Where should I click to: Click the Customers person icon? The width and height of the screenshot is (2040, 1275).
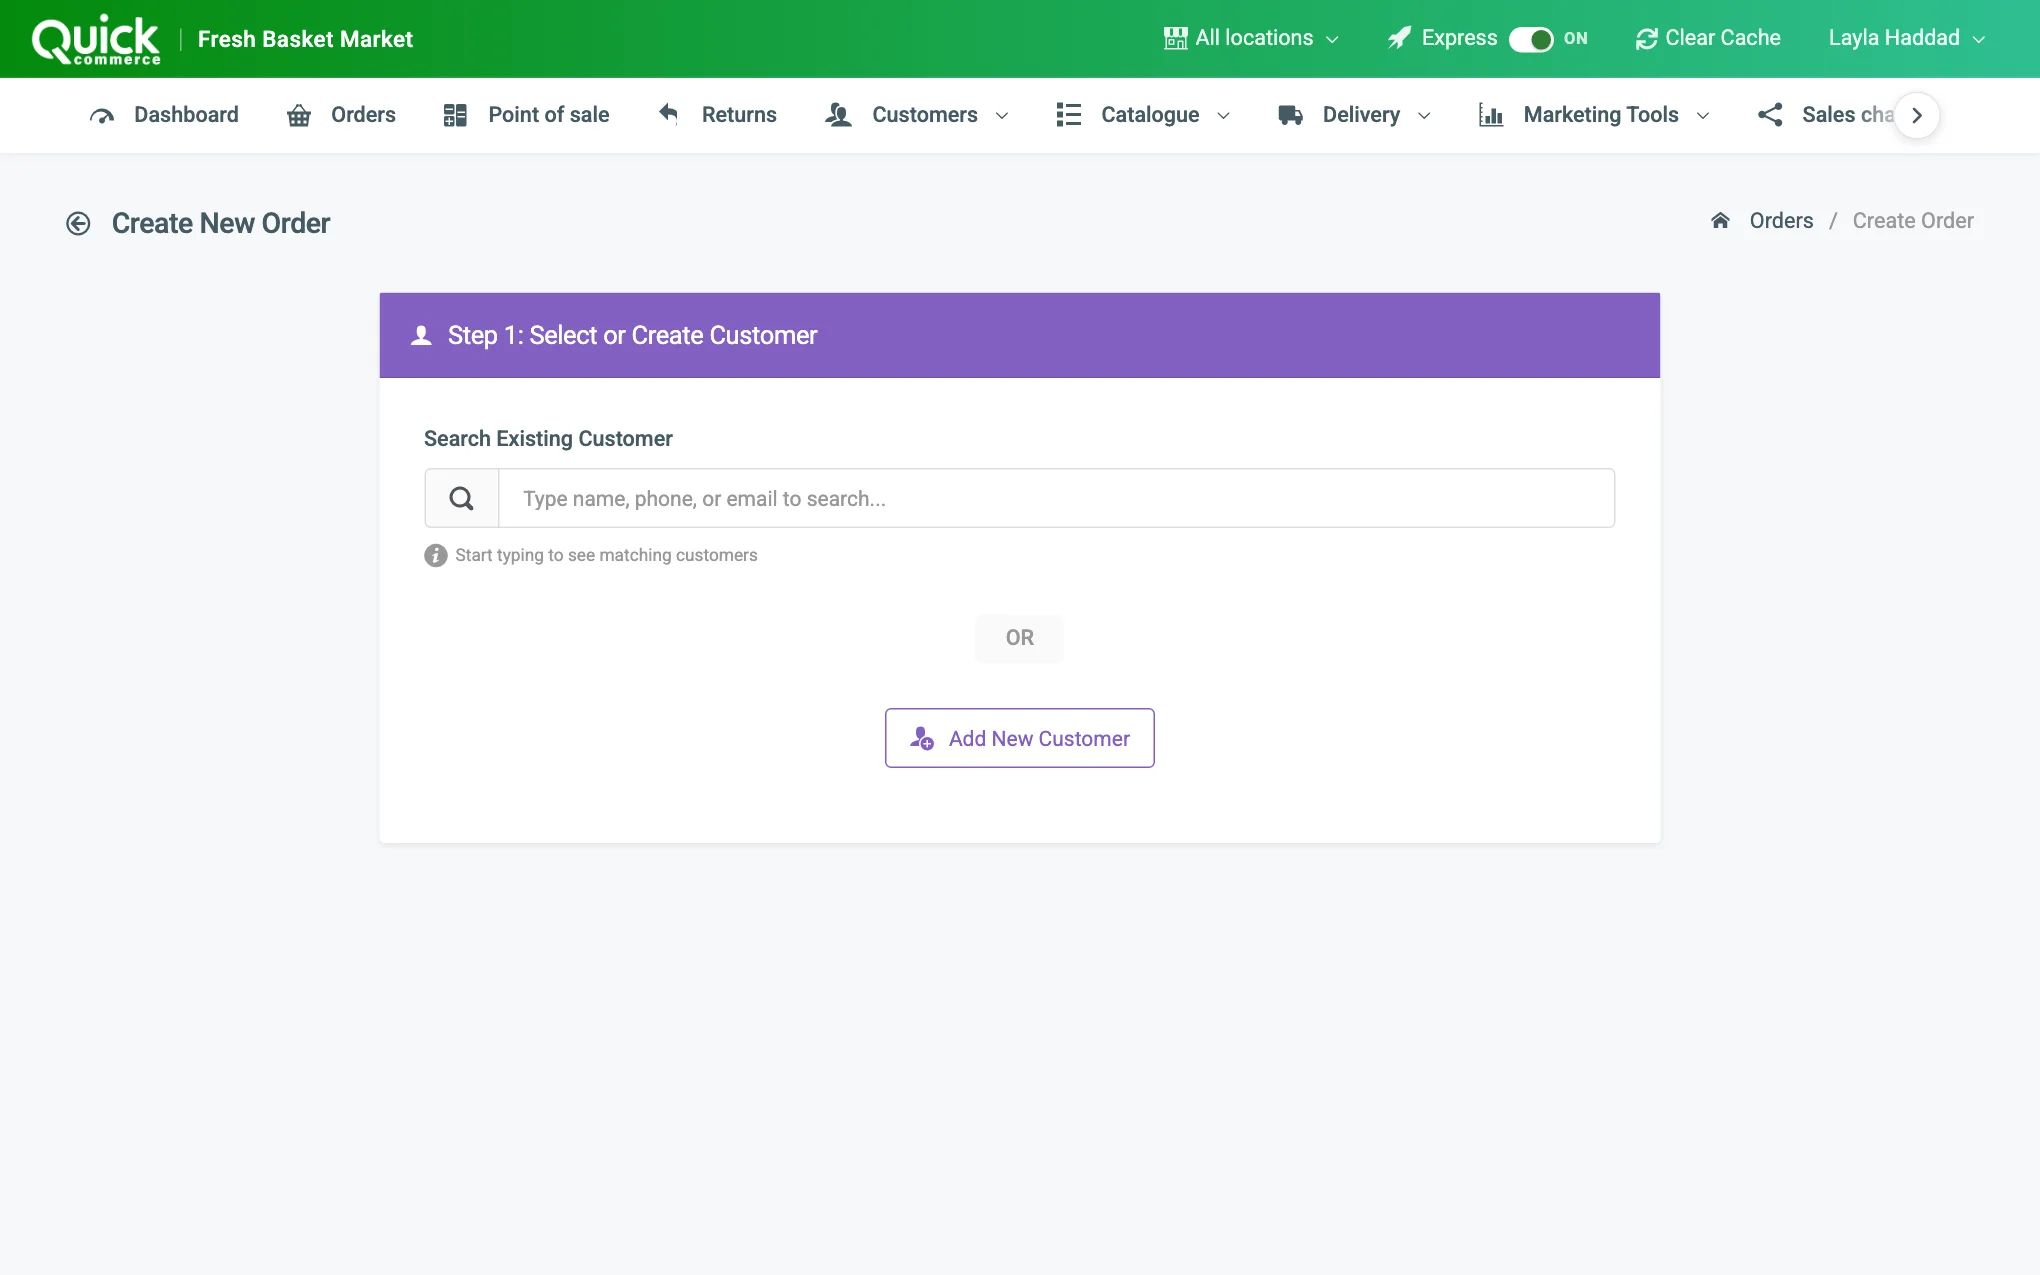pyautogui.click(x=838, y=115)
